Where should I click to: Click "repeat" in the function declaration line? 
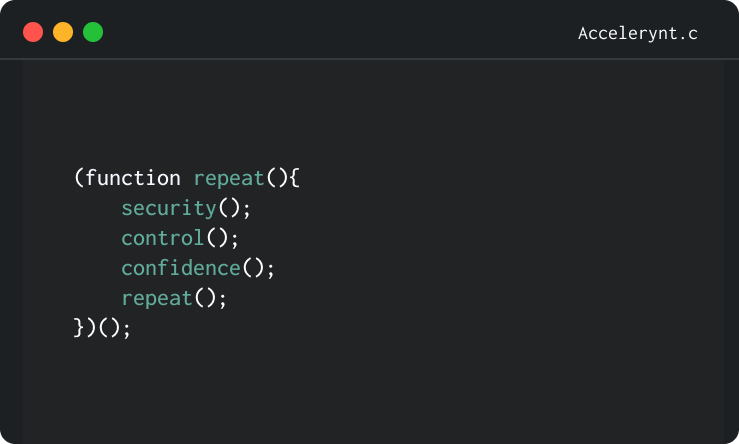pos(229,178)
